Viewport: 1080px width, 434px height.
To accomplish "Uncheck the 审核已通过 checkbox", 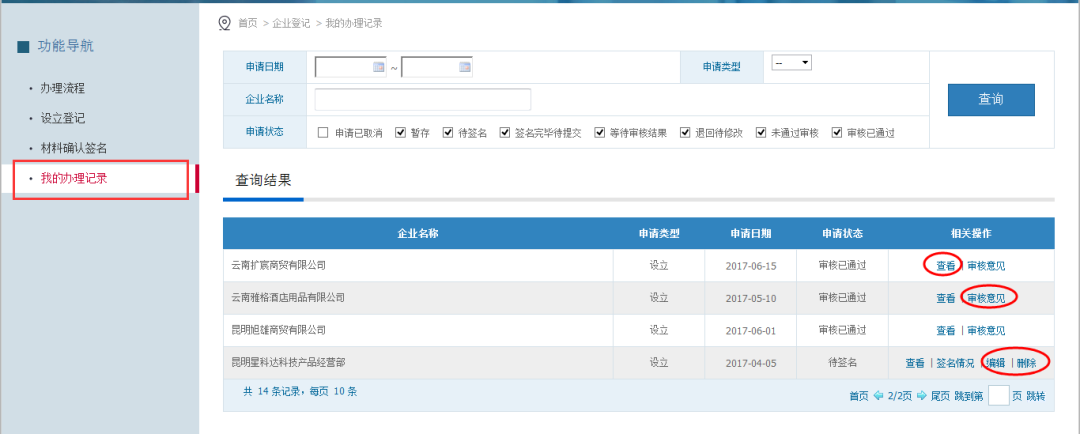I will pyautogui.click(x=837, y=133).
